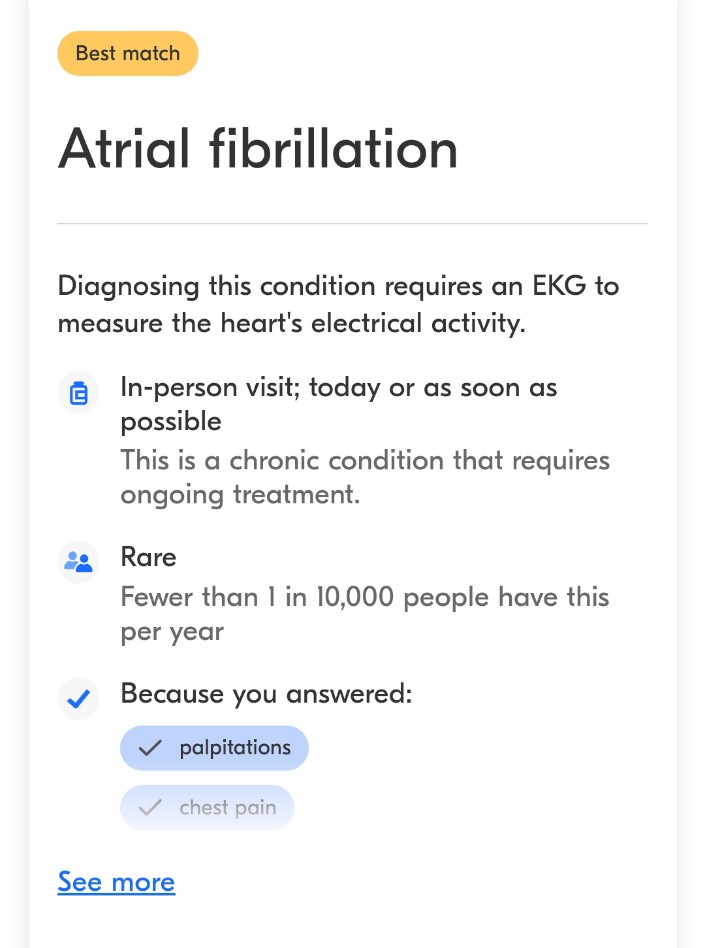Toggle the palpitations answer chip
The image size is (705, 948).
pos(214,748)
